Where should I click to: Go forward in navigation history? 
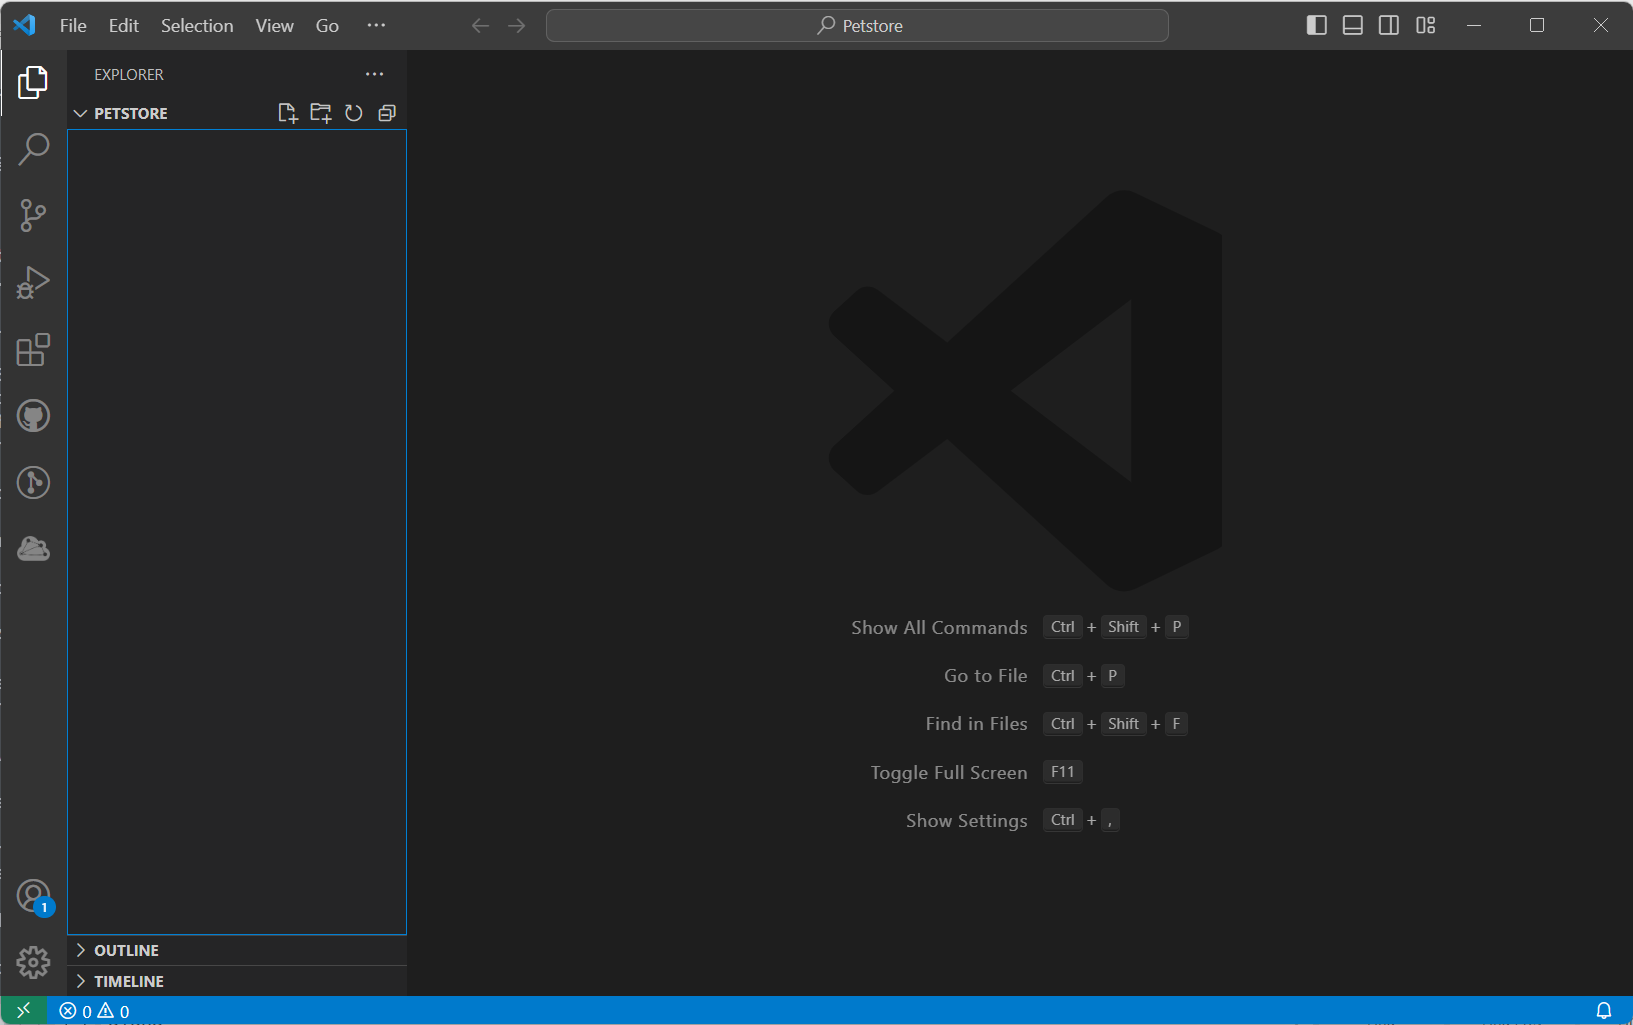tap(517, 26)
